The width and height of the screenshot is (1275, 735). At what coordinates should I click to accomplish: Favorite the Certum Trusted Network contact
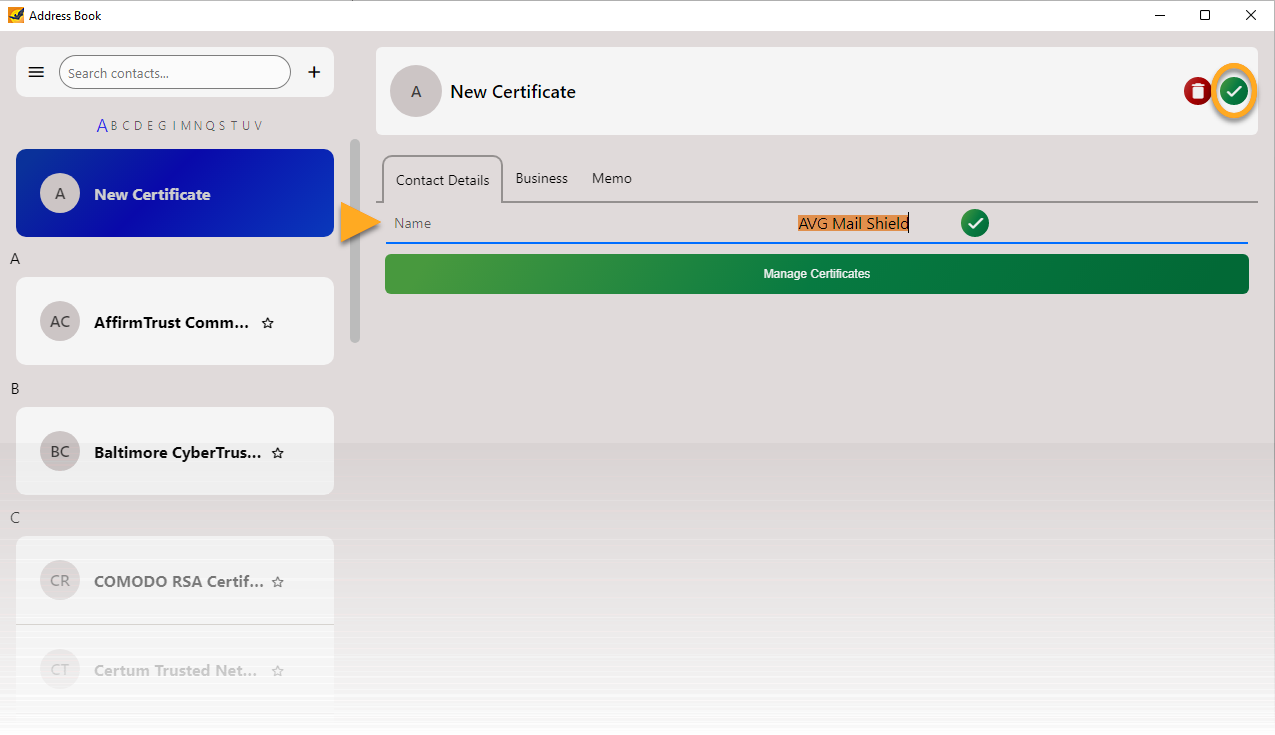[x=278, y=671]
